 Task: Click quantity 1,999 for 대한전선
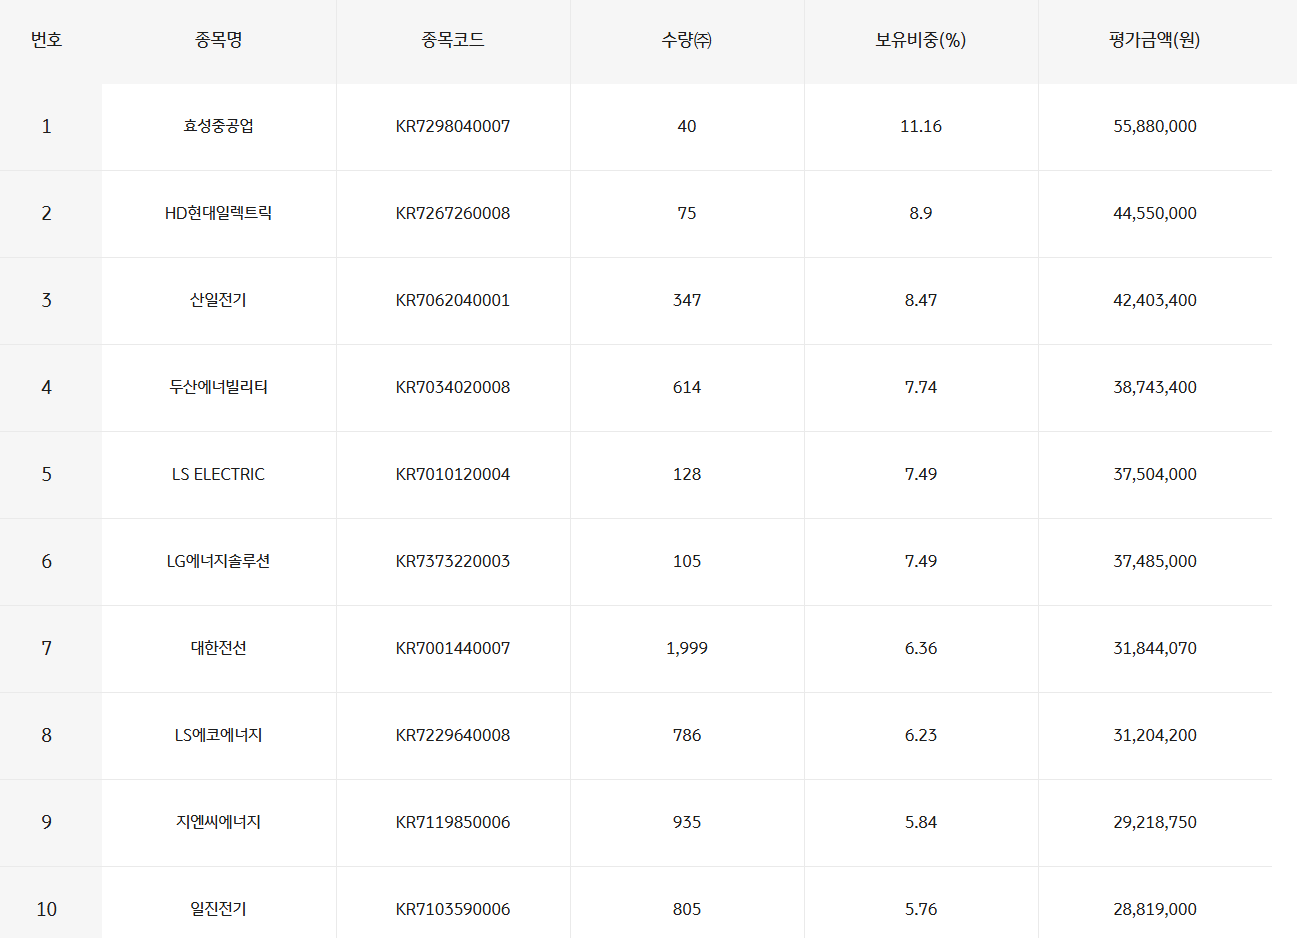coord(687,648)
